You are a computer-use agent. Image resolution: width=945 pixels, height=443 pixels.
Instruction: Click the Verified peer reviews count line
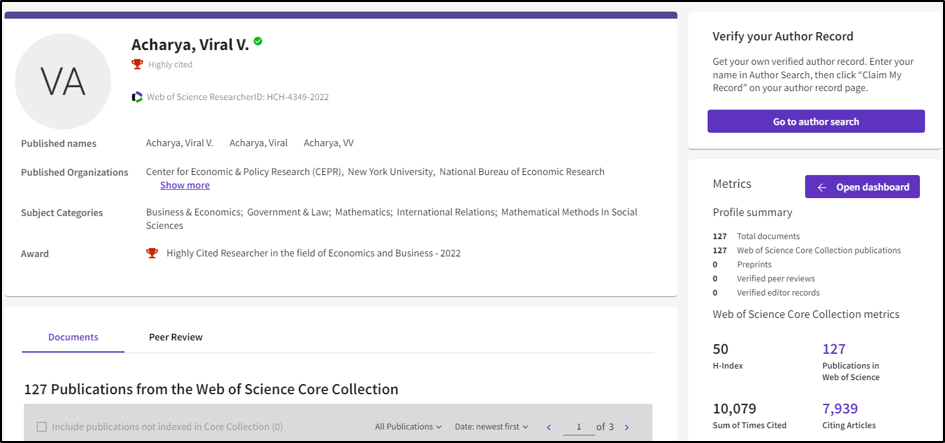coord(764,278)
